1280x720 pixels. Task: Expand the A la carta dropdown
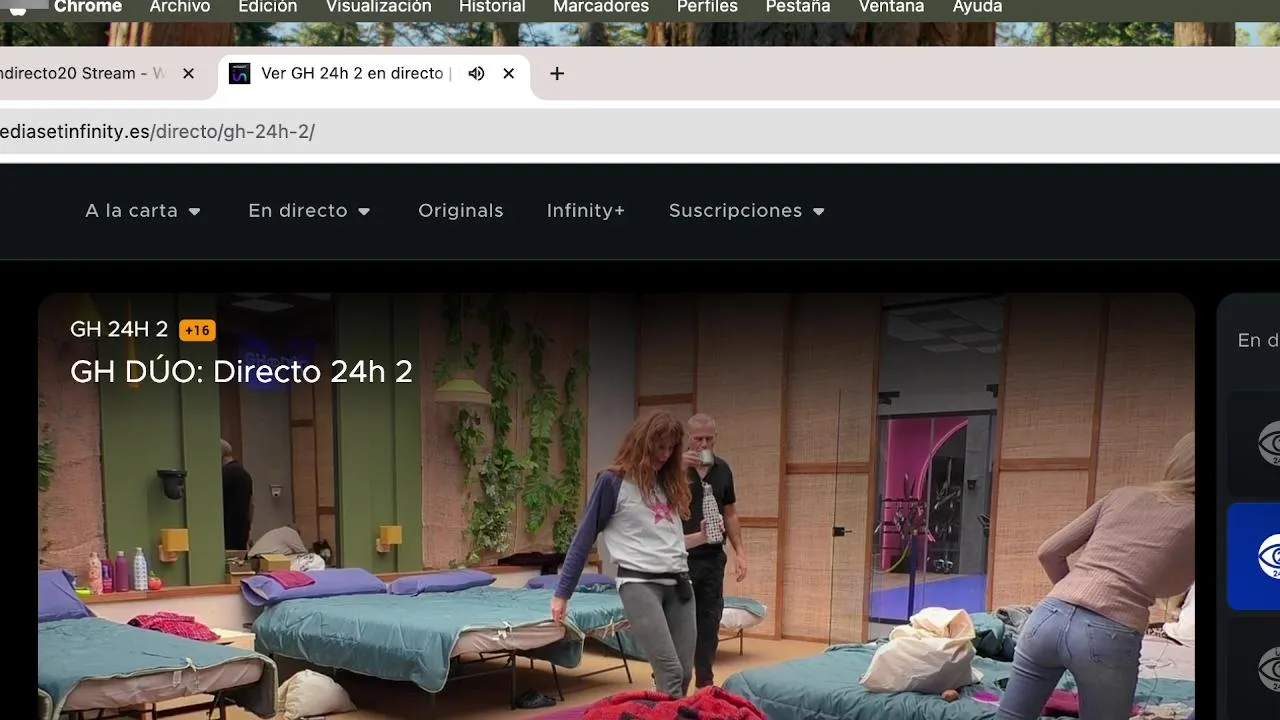tap(143, 211)
